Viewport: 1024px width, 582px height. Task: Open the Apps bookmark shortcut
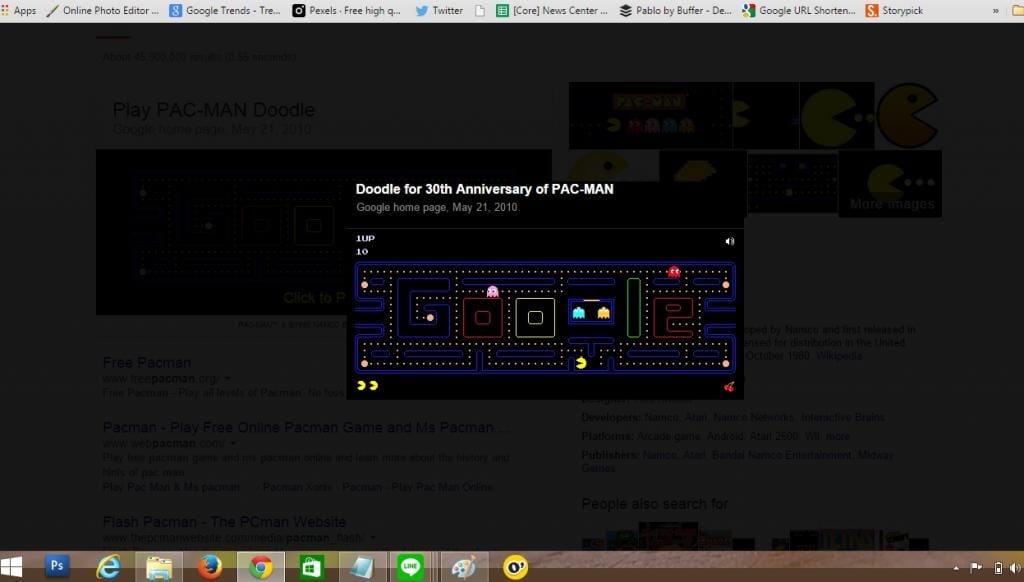(x=19, y=10)
